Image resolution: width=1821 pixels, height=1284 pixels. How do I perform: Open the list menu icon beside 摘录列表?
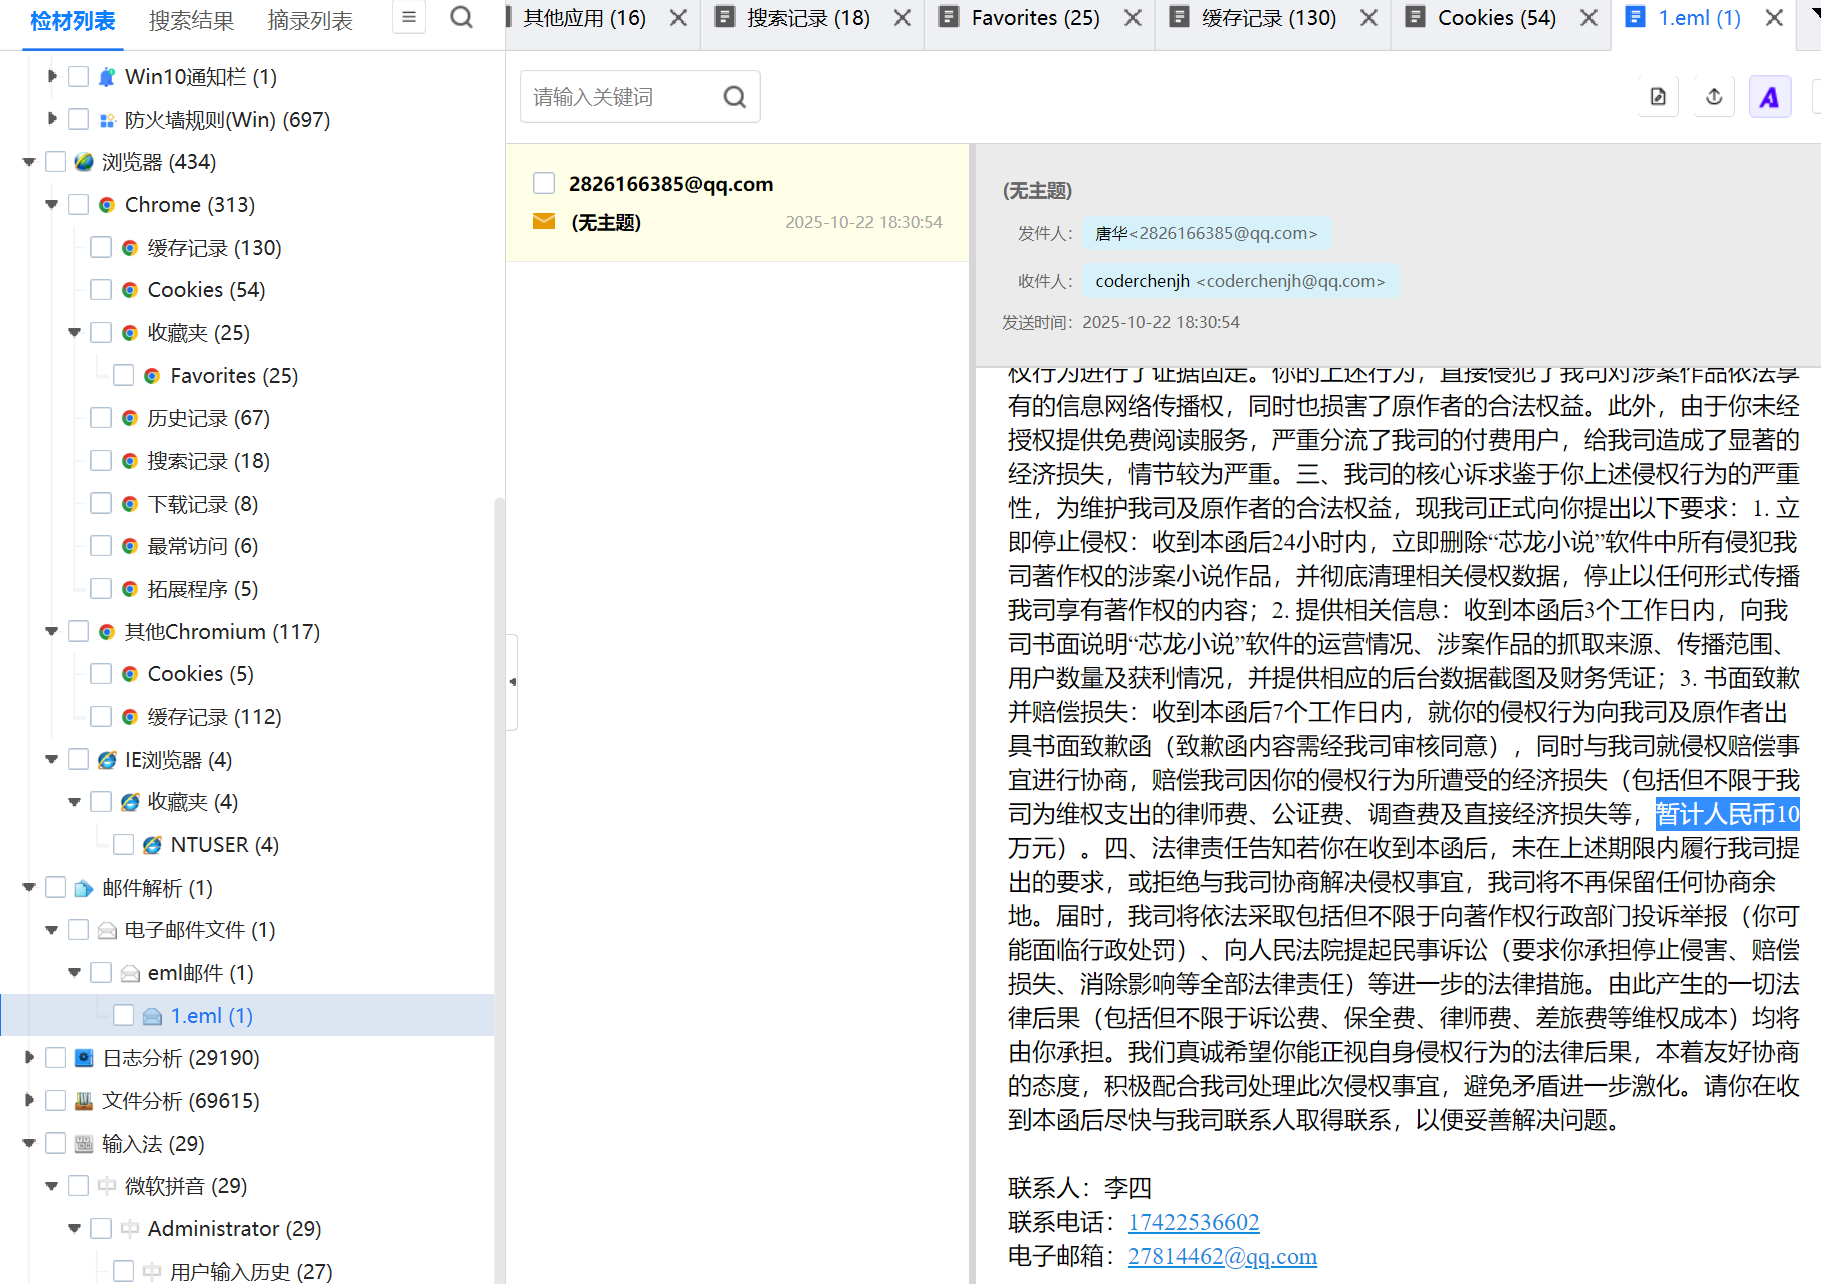409,17
